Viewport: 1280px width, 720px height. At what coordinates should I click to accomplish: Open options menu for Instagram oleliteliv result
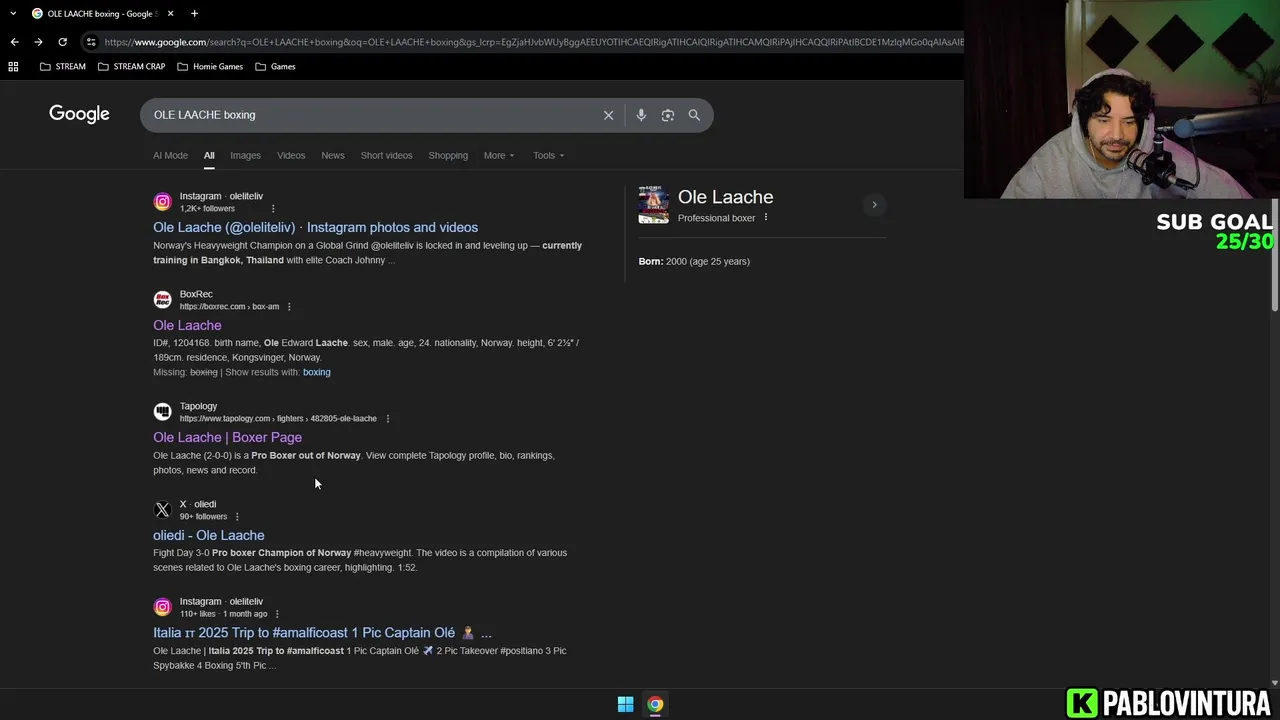click(x=273, y=209)
